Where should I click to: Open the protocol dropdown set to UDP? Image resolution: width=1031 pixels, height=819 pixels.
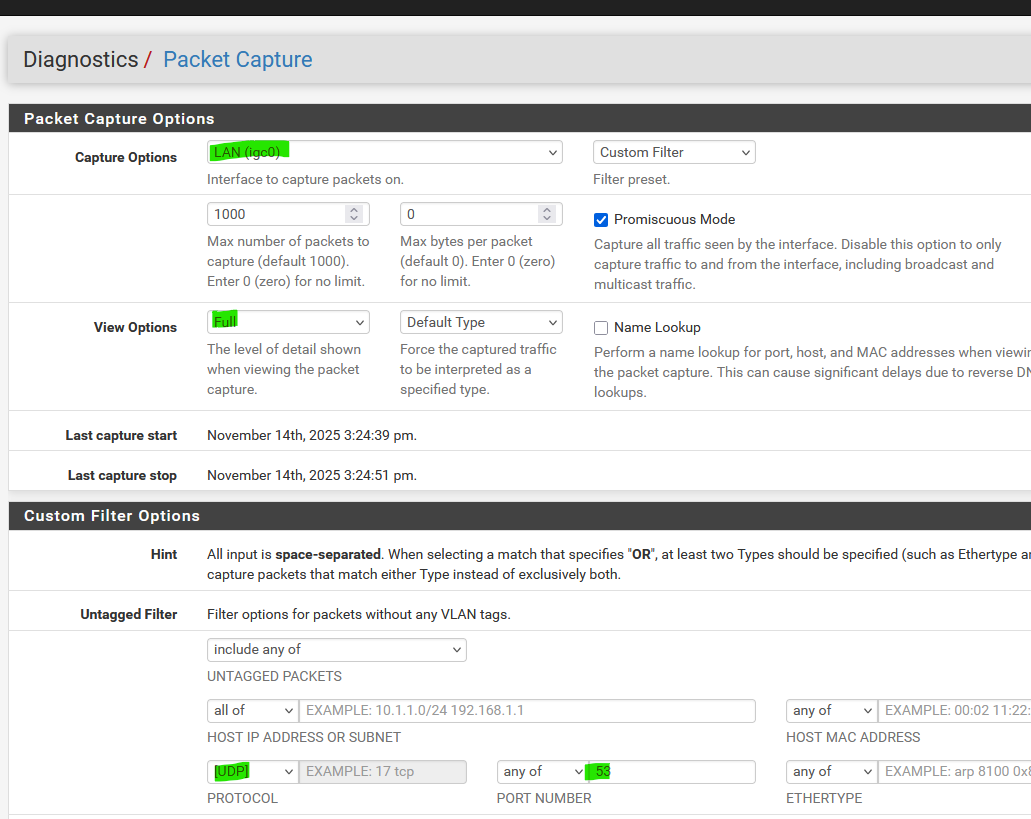point(252,772)
